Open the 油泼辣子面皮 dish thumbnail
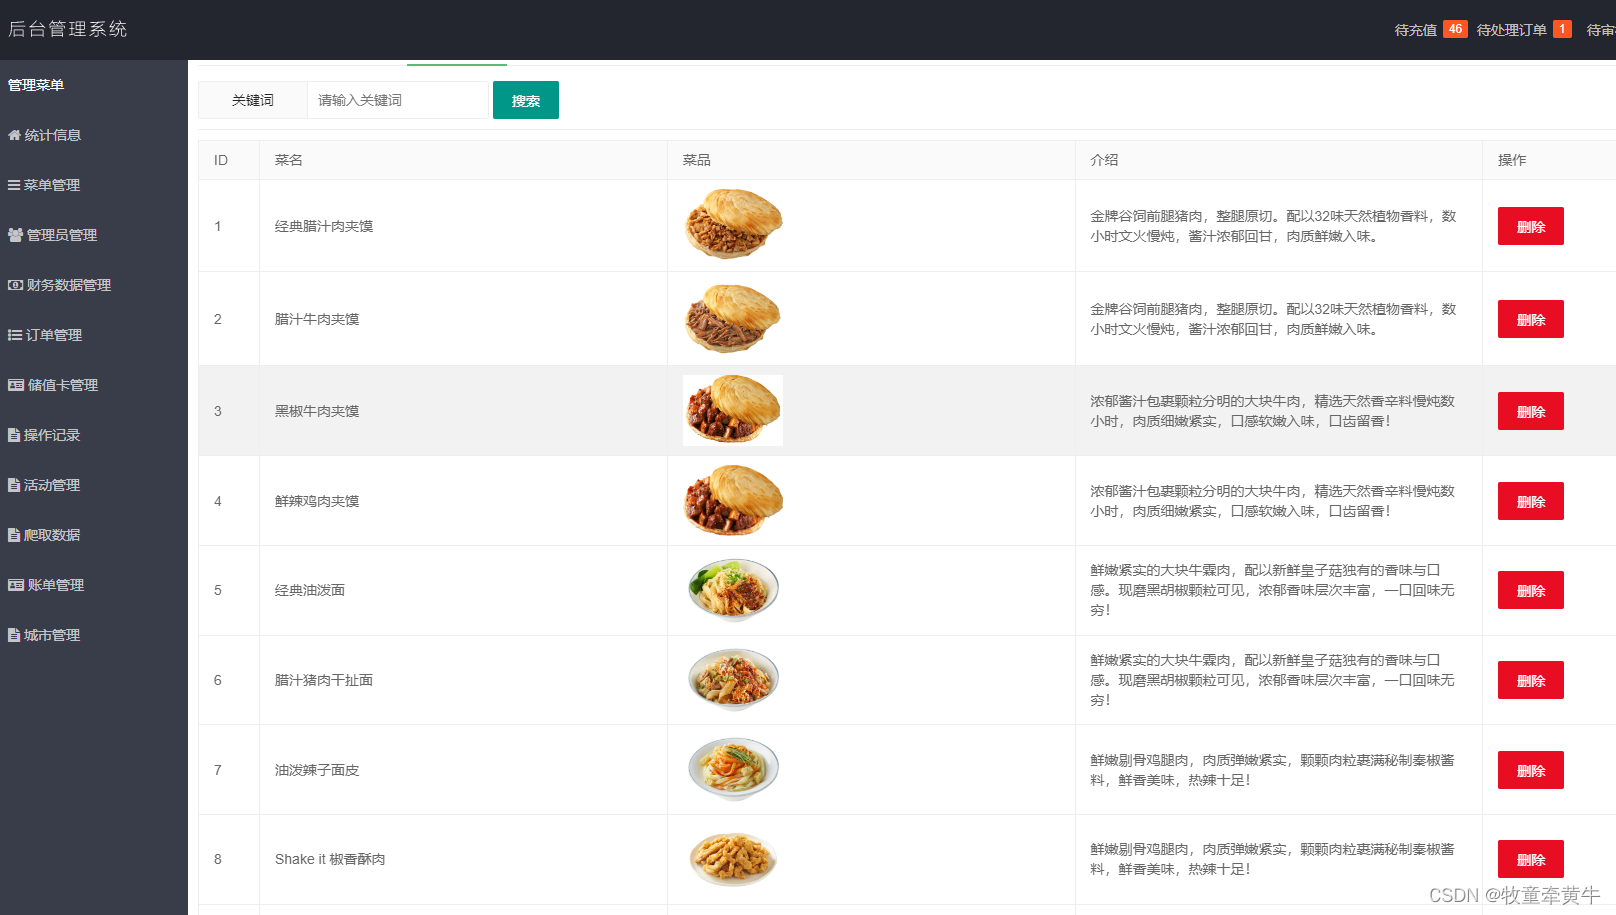This screenshot has height=915, width=1616. coord(733,769)
